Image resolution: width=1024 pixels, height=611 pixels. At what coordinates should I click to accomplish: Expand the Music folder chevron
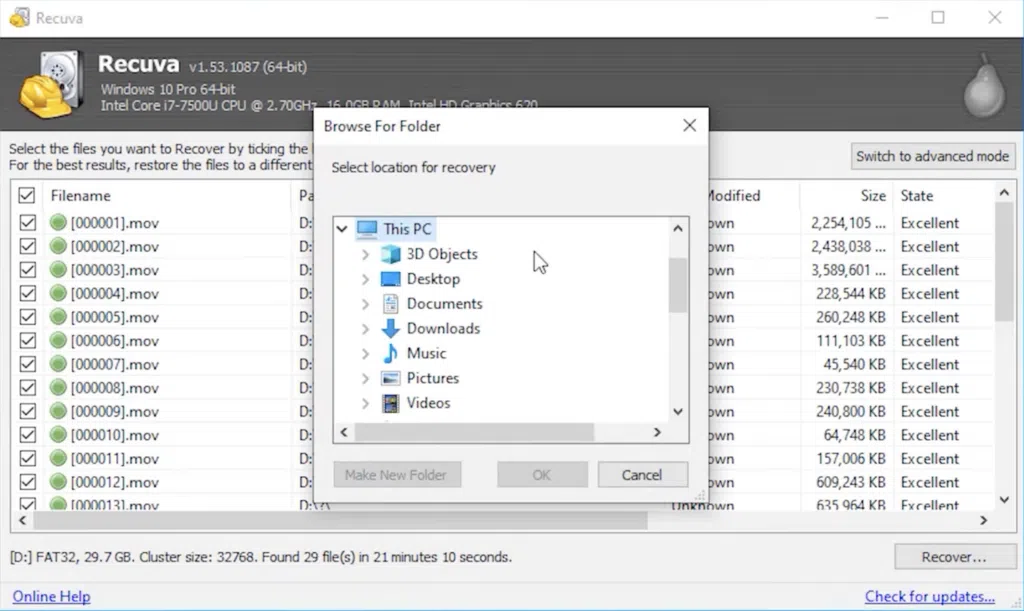tap(365, 354)
